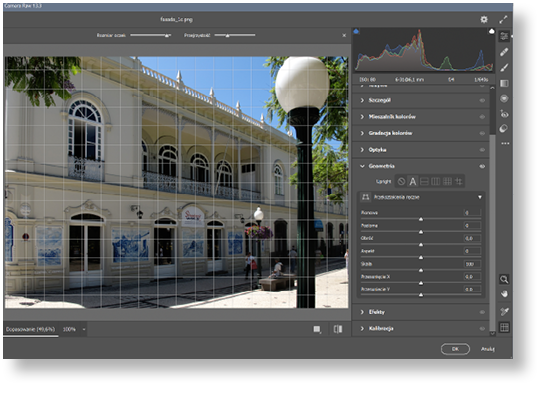
Task: Toggle Kalibracja panel eye visibility
Action: coord(482,329)
